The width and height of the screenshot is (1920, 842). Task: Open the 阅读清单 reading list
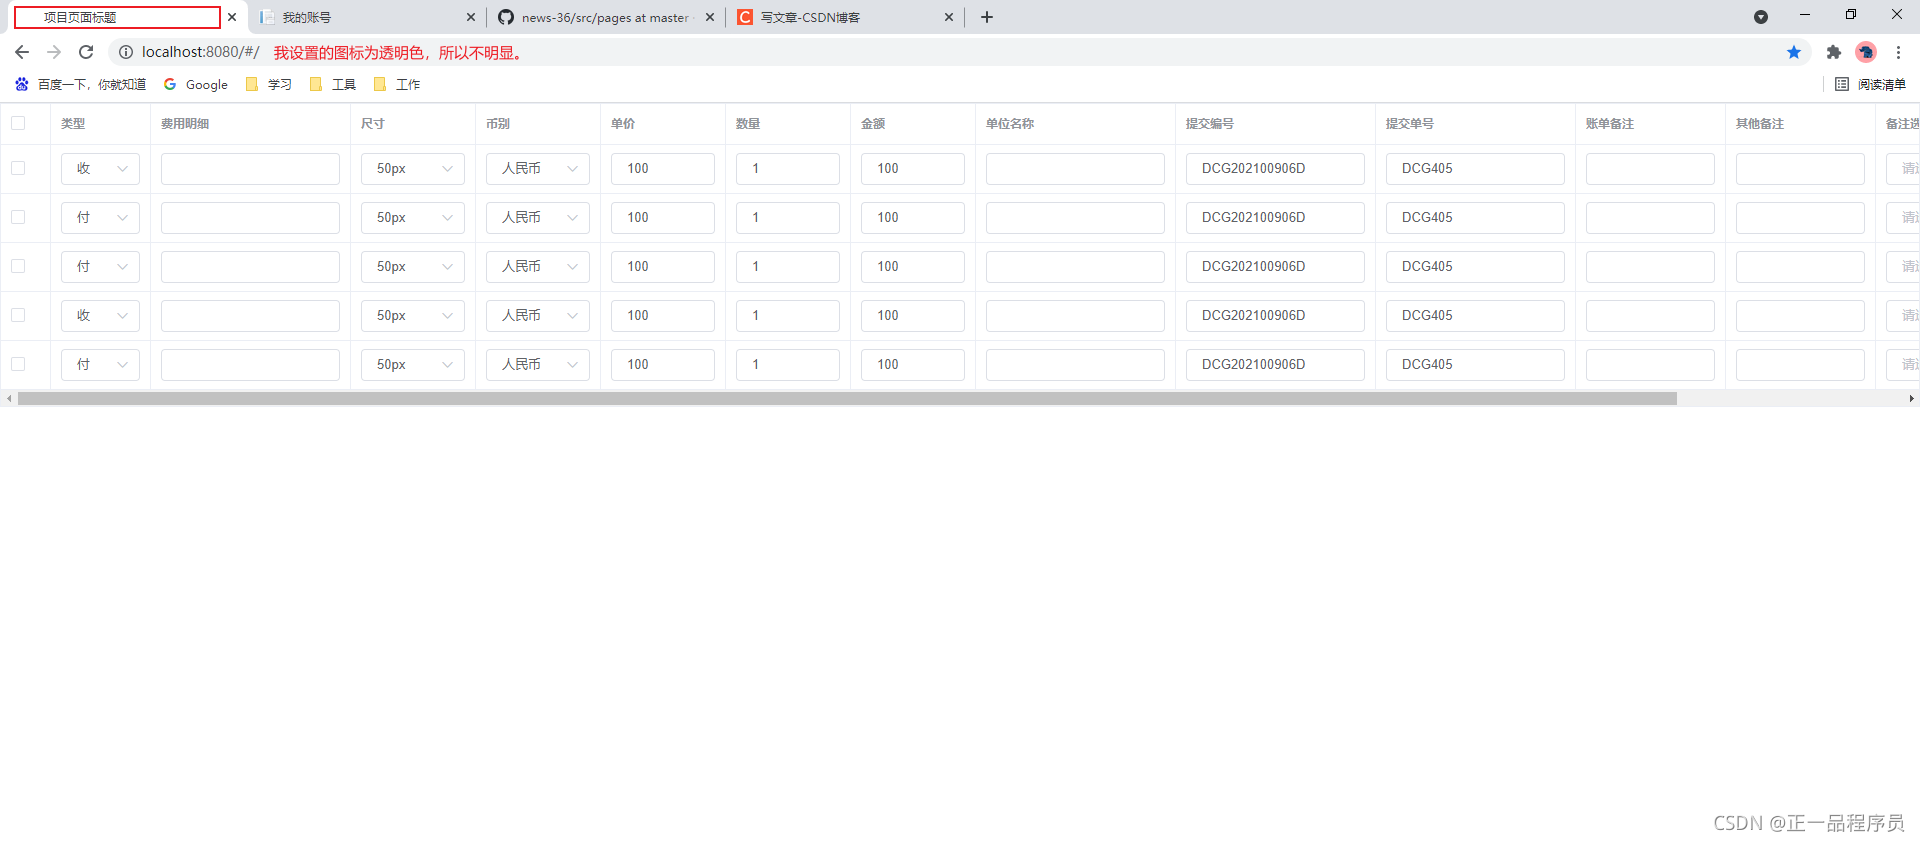tap(1871, 85)
